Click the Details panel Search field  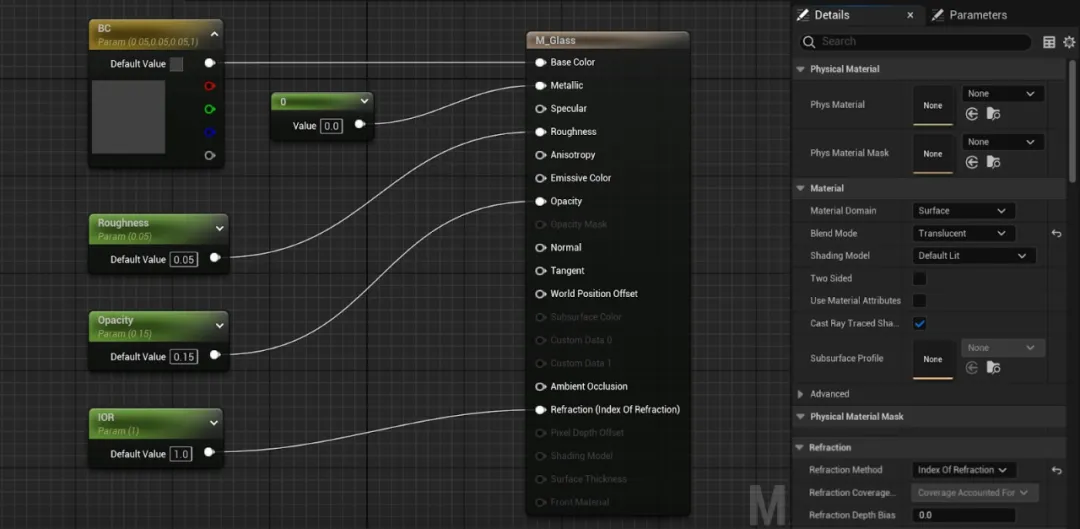coord(915,42)
